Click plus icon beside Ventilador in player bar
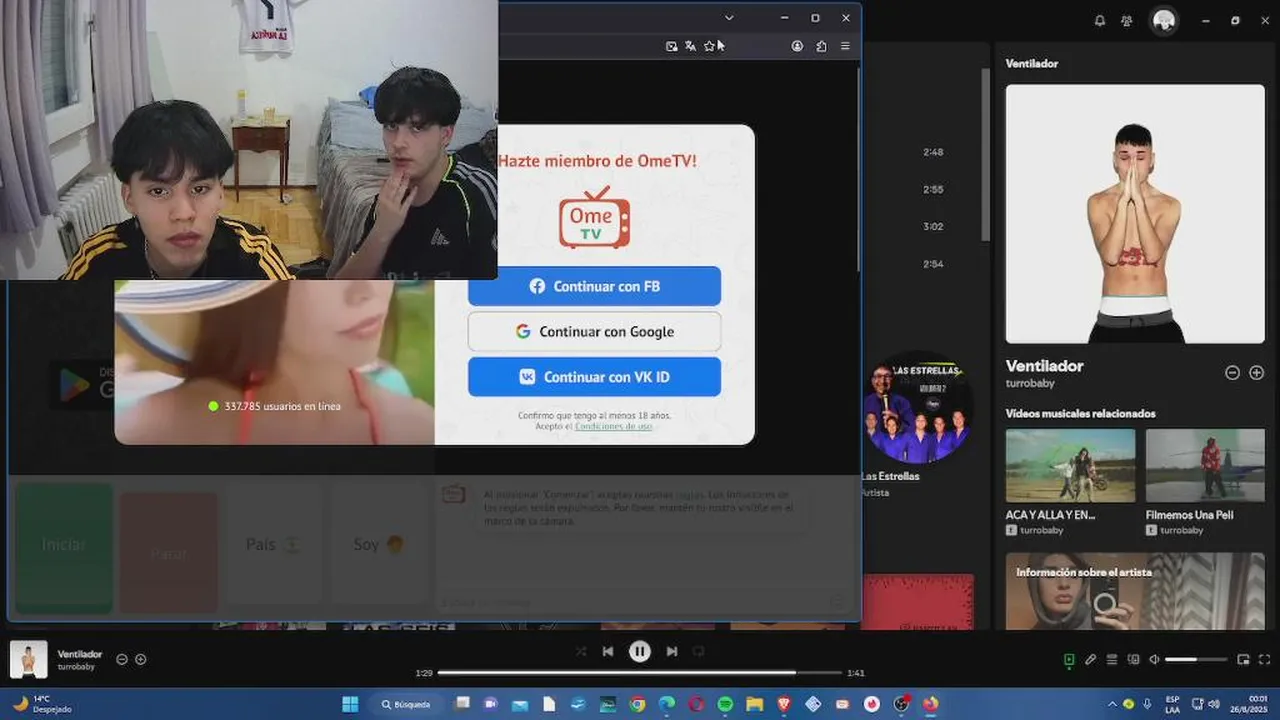The image size is (1280, 720). point(141,659)
